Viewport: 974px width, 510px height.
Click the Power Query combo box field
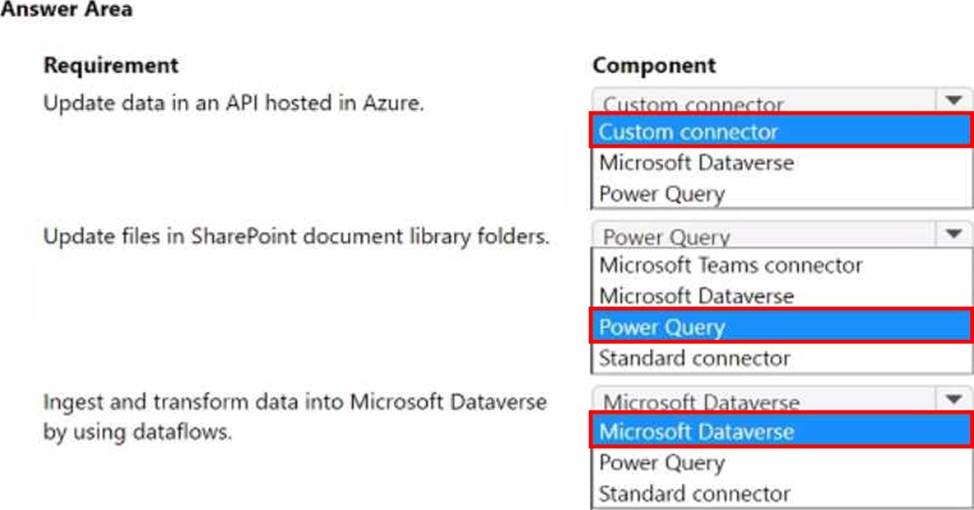click(x=764, y=235)
